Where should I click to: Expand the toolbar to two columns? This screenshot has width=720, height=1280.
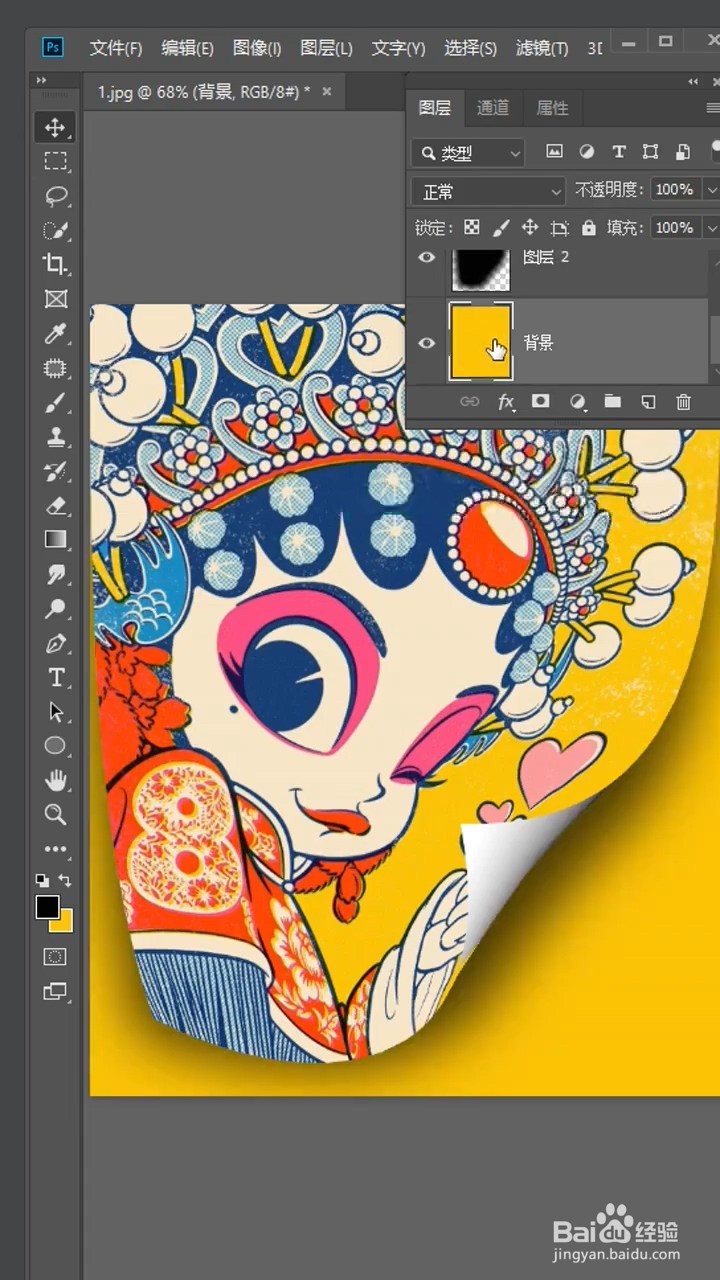pyautogui.click(x=41, y=80)
